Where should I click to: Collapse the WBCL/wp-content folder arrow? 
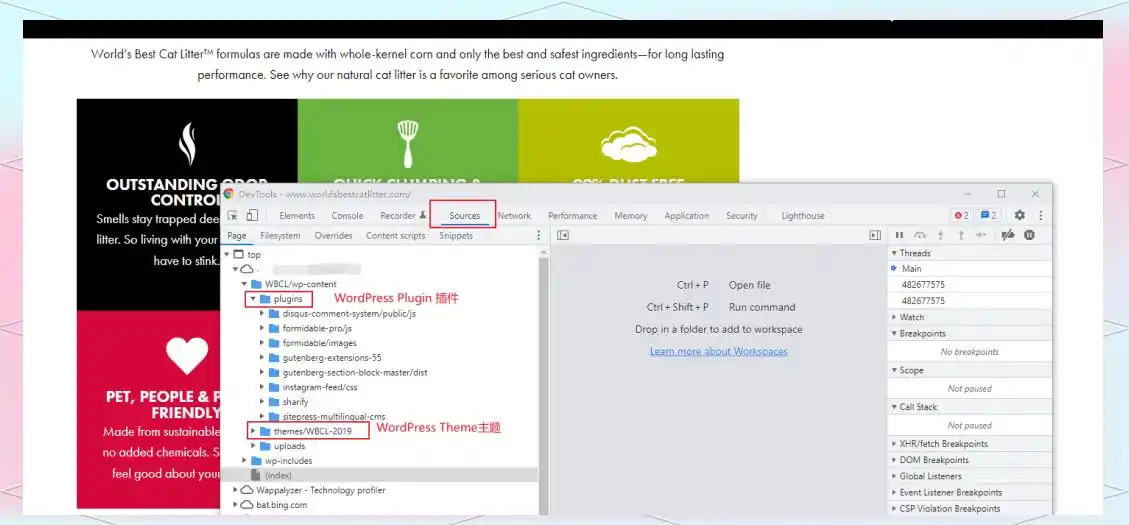pos(245,284)
